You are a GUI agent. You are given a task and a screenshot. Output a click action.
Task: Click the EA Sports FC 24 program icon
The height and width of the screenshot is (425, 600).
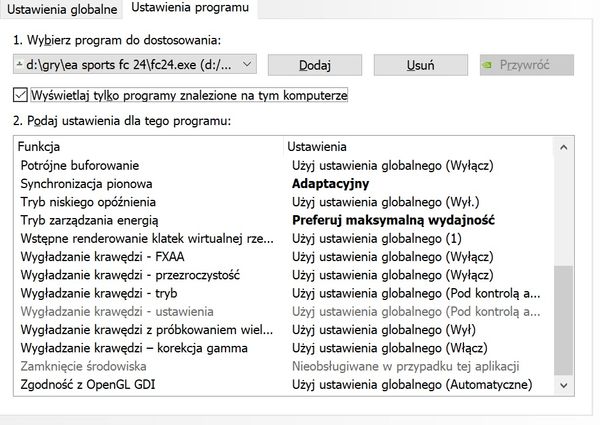tap(21, 65)
